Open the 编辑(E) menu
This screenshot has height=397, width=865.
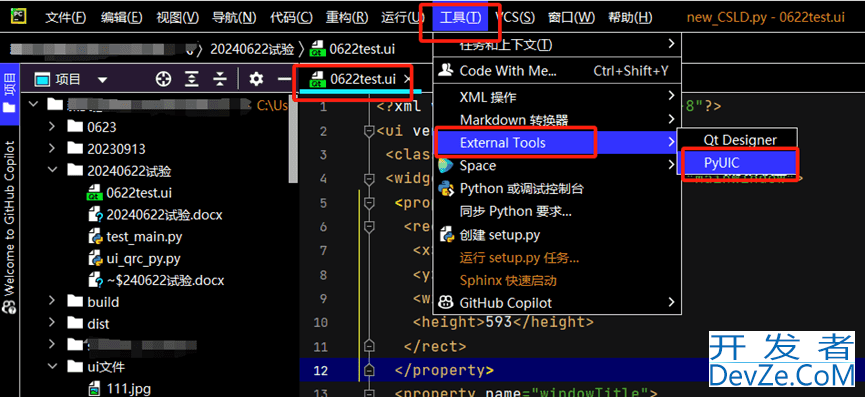121,17
